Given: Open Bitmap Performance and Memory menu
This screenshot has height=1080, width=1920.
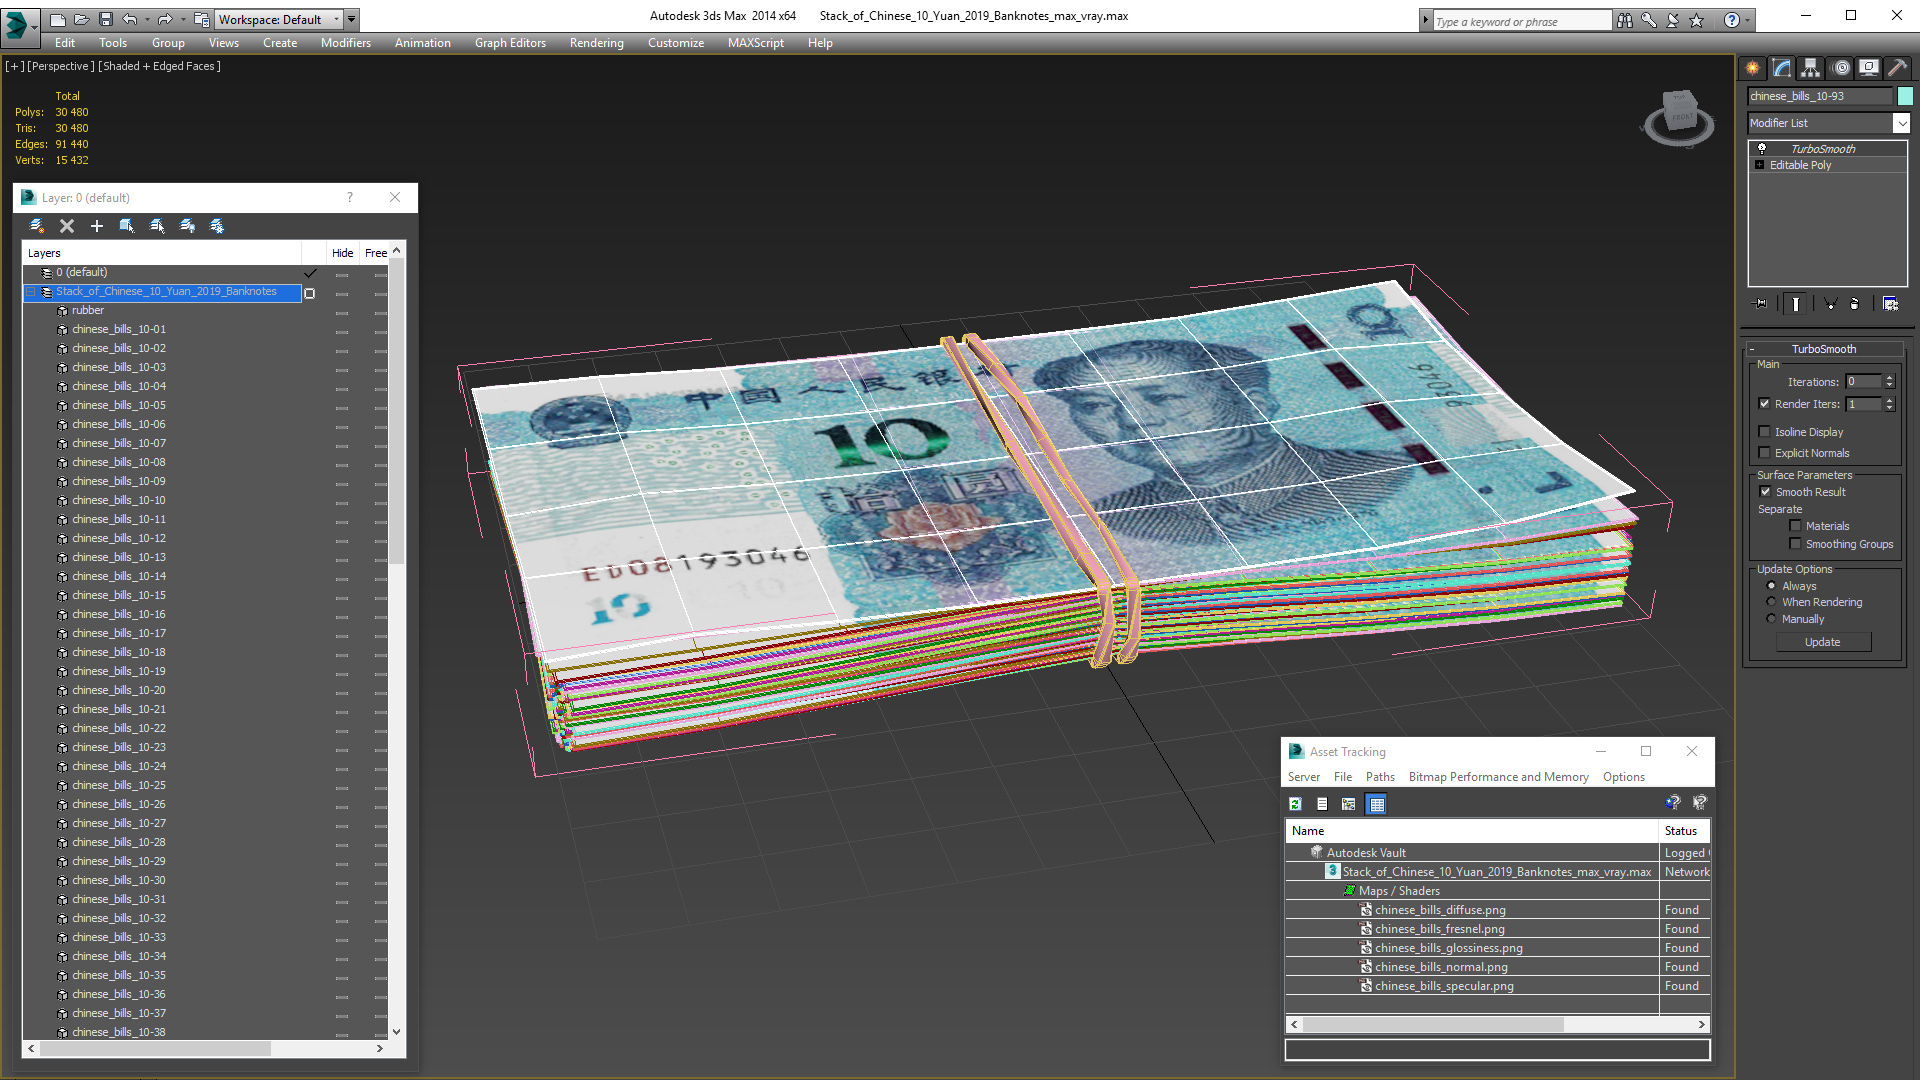Looking at the screenshot, I should click(x=1498, y=777).
